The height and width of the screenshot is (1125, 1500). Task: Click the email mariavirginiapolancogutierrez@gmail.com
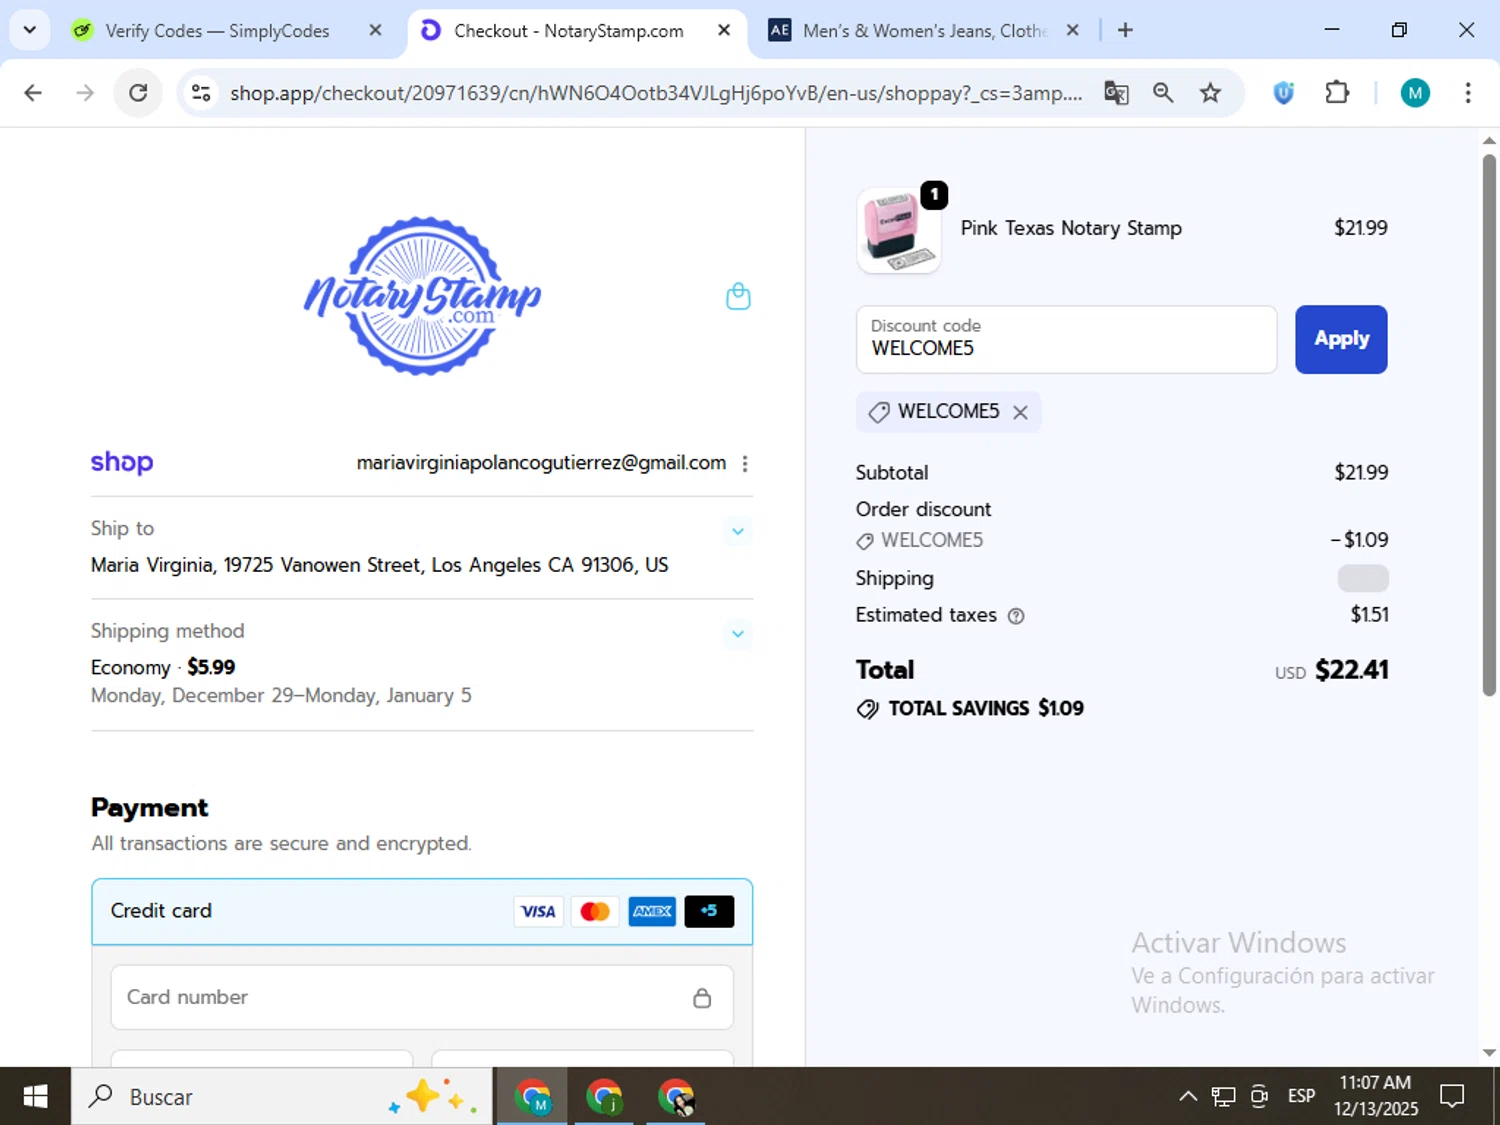coord(541,463)
